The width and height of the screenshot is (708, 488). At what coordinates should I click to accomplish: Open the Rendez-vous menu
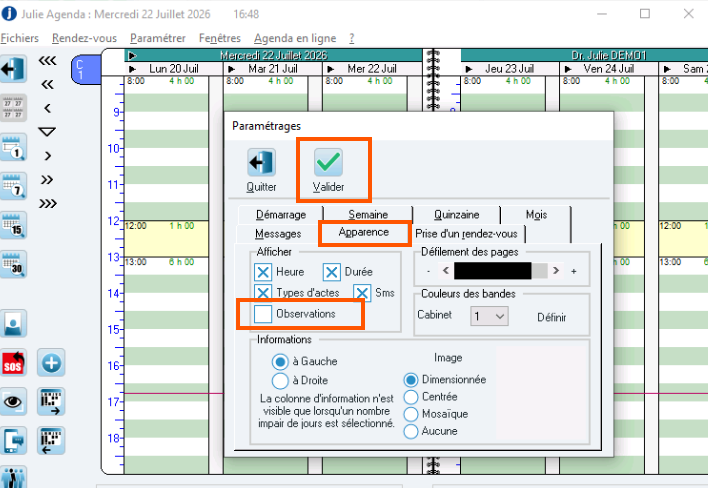point(84,38)
